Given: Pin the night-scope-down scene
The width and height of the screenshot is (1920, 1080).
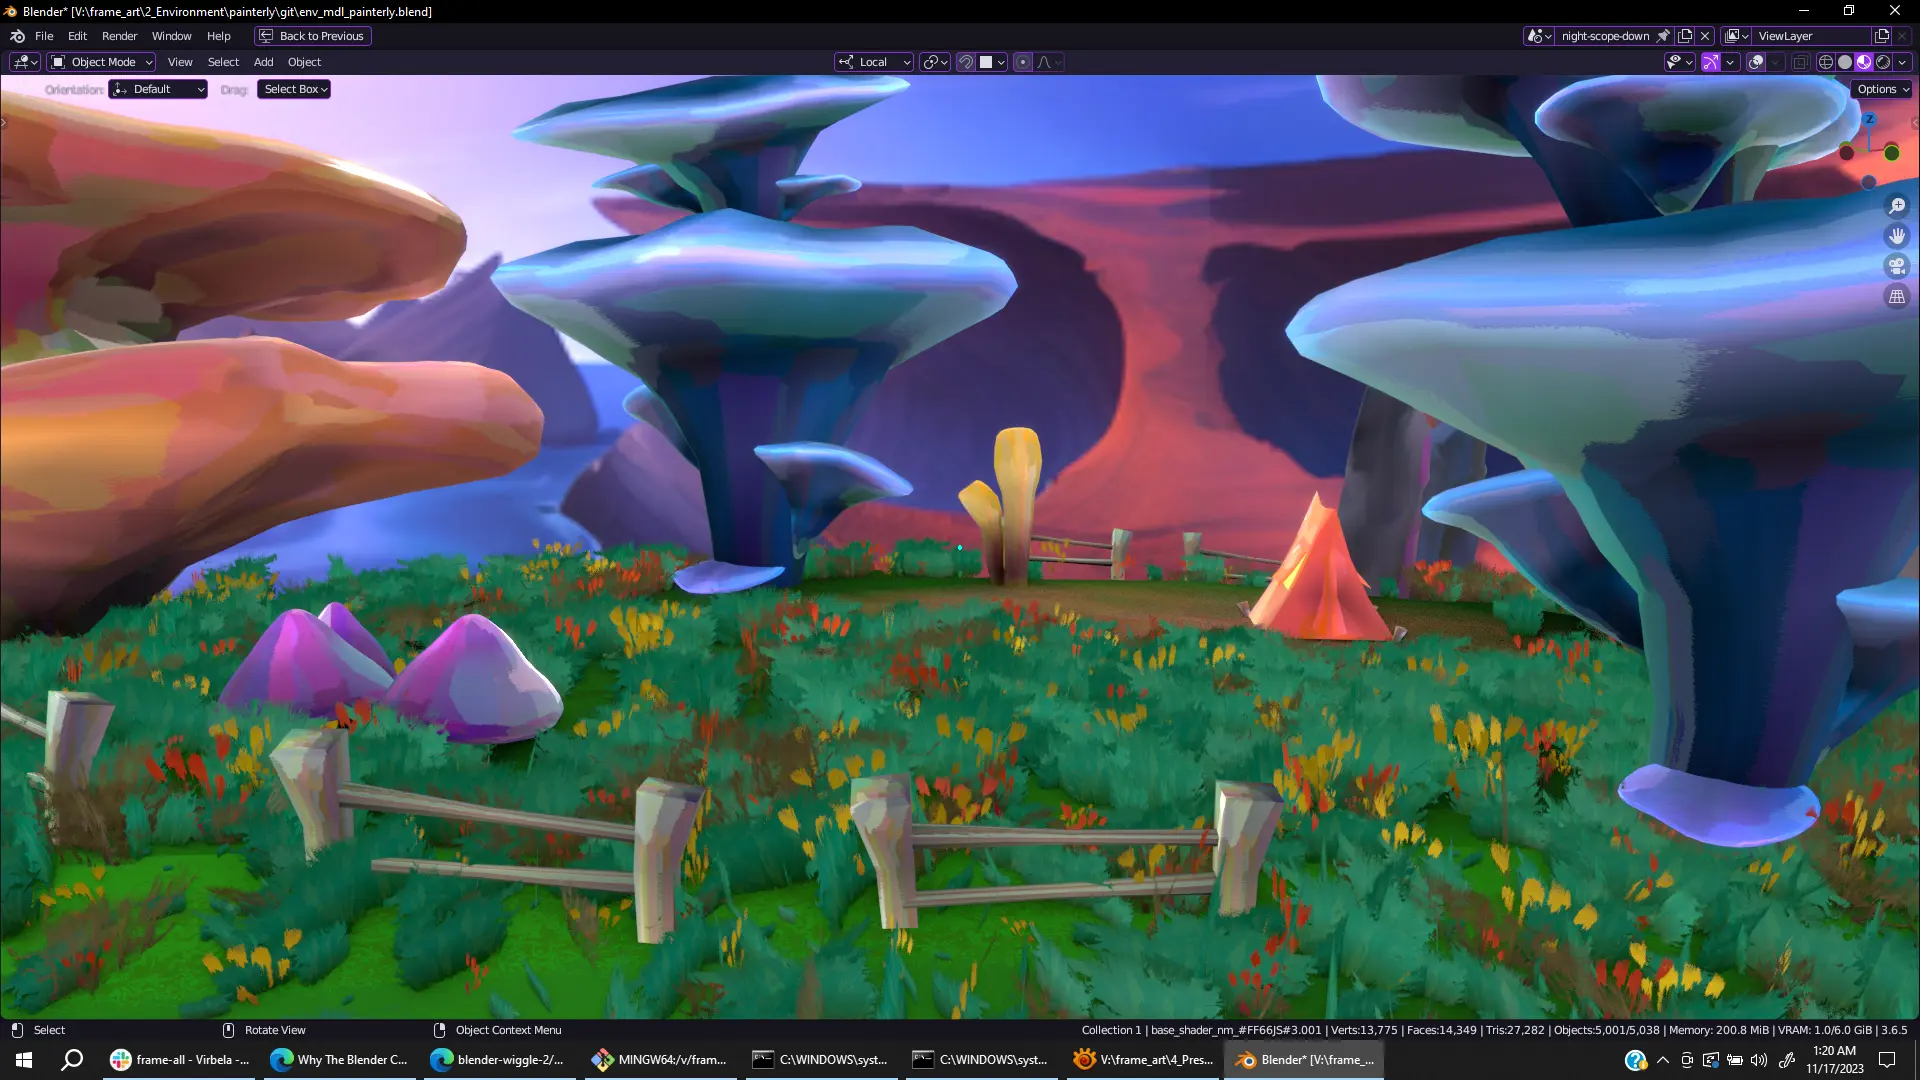Looking at the screenshot, I should coord(1663,36).
